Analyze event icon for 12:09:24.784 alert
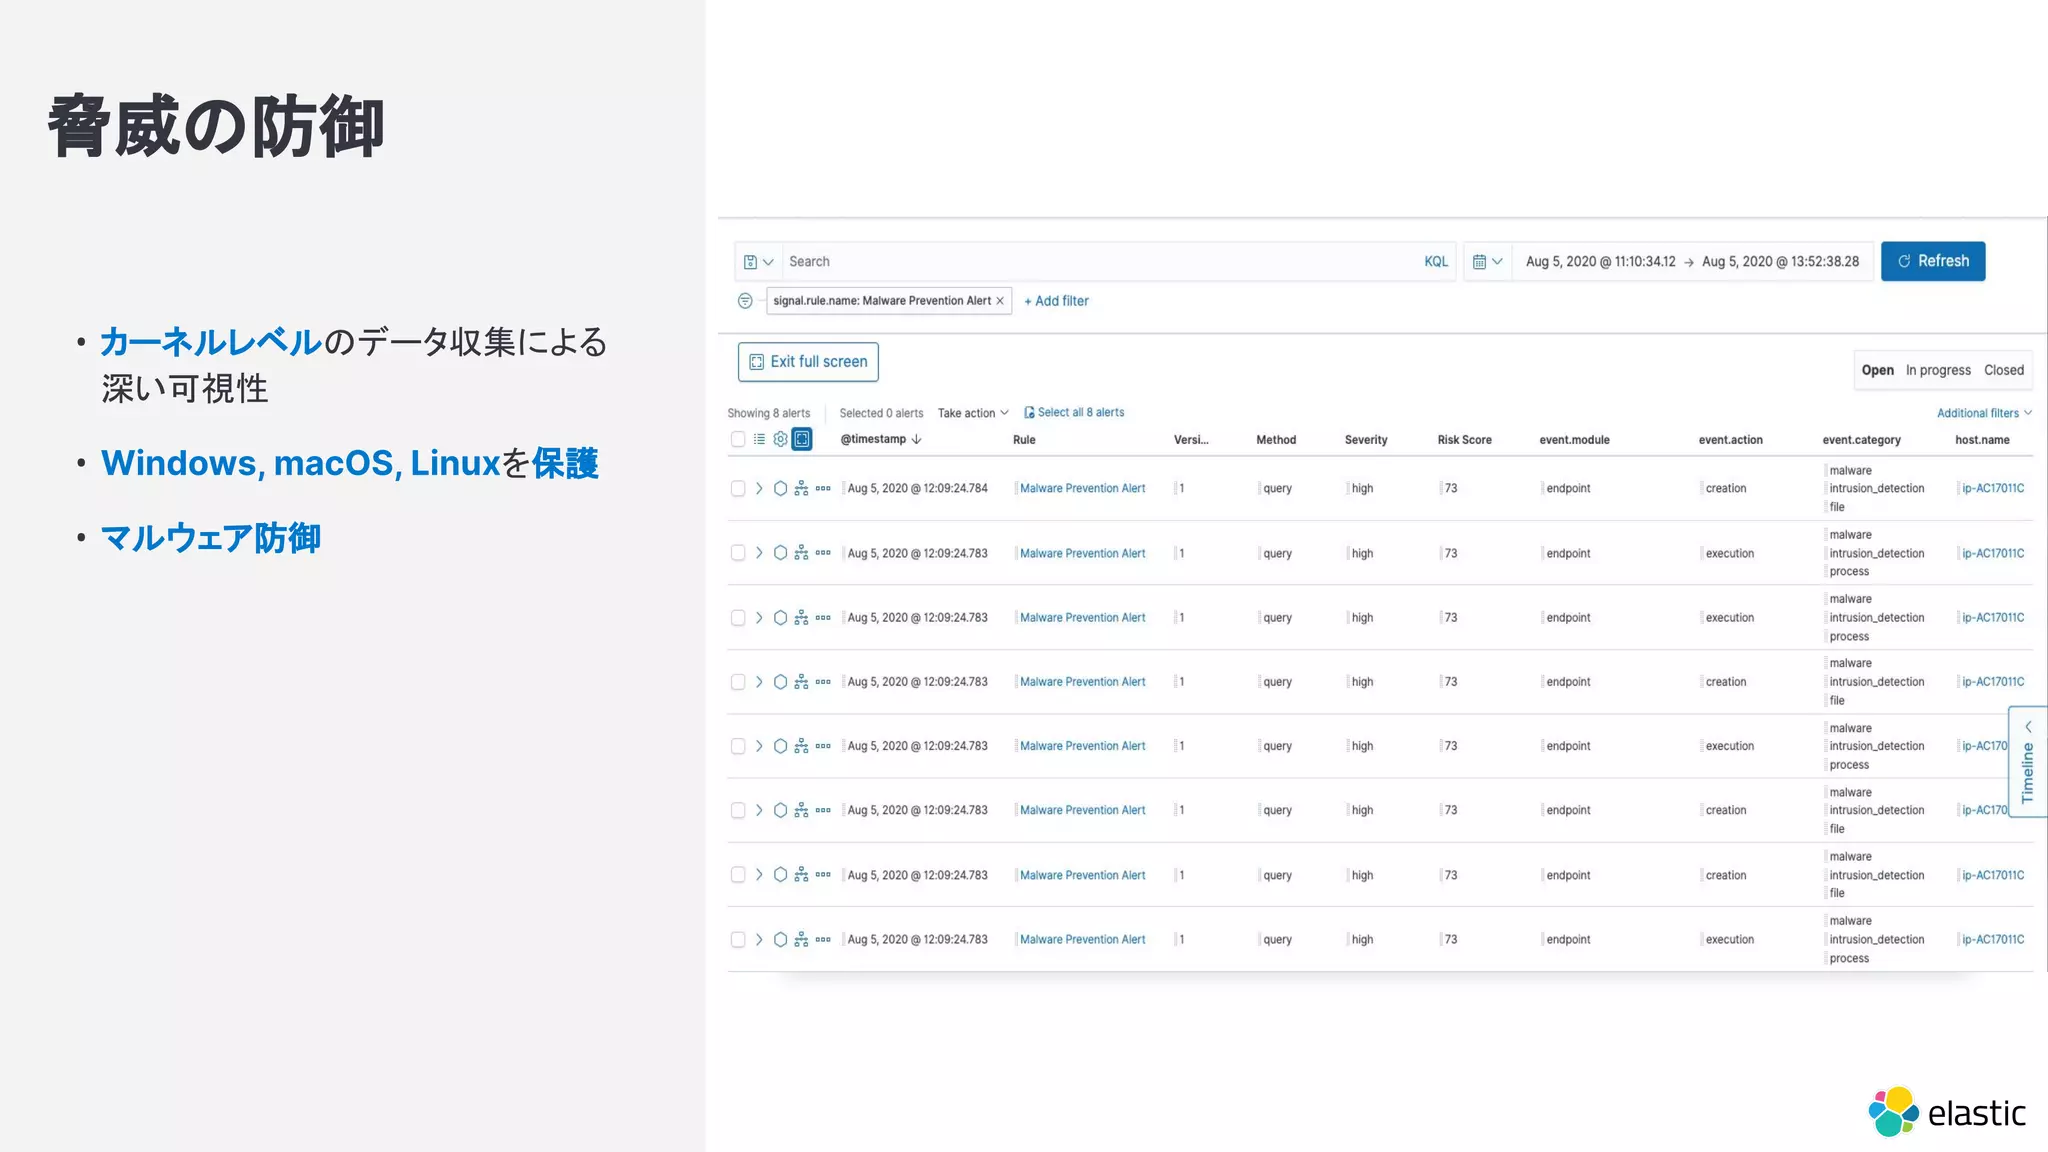2048x1152 pixels. tap(801, 489)
